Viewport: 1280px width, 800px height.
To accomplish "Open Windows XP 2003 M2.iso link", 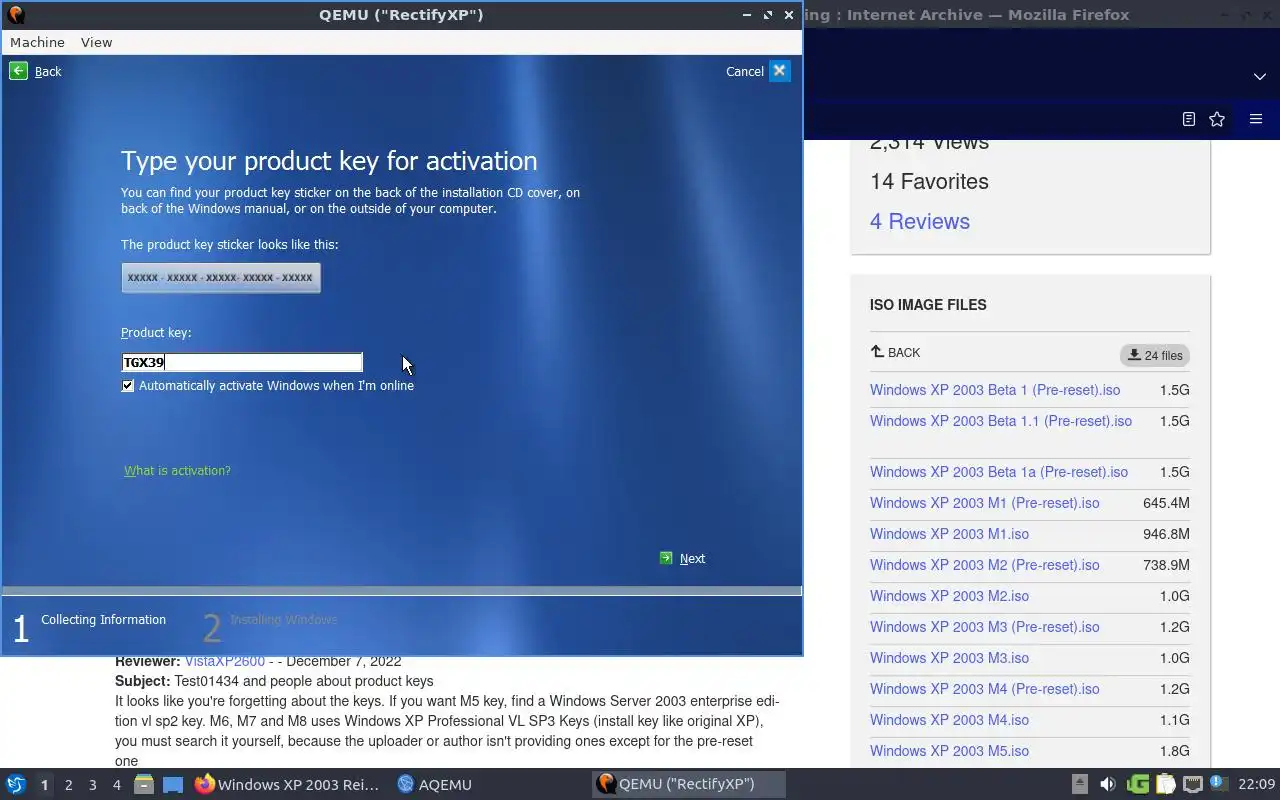I will pos(949,596).
